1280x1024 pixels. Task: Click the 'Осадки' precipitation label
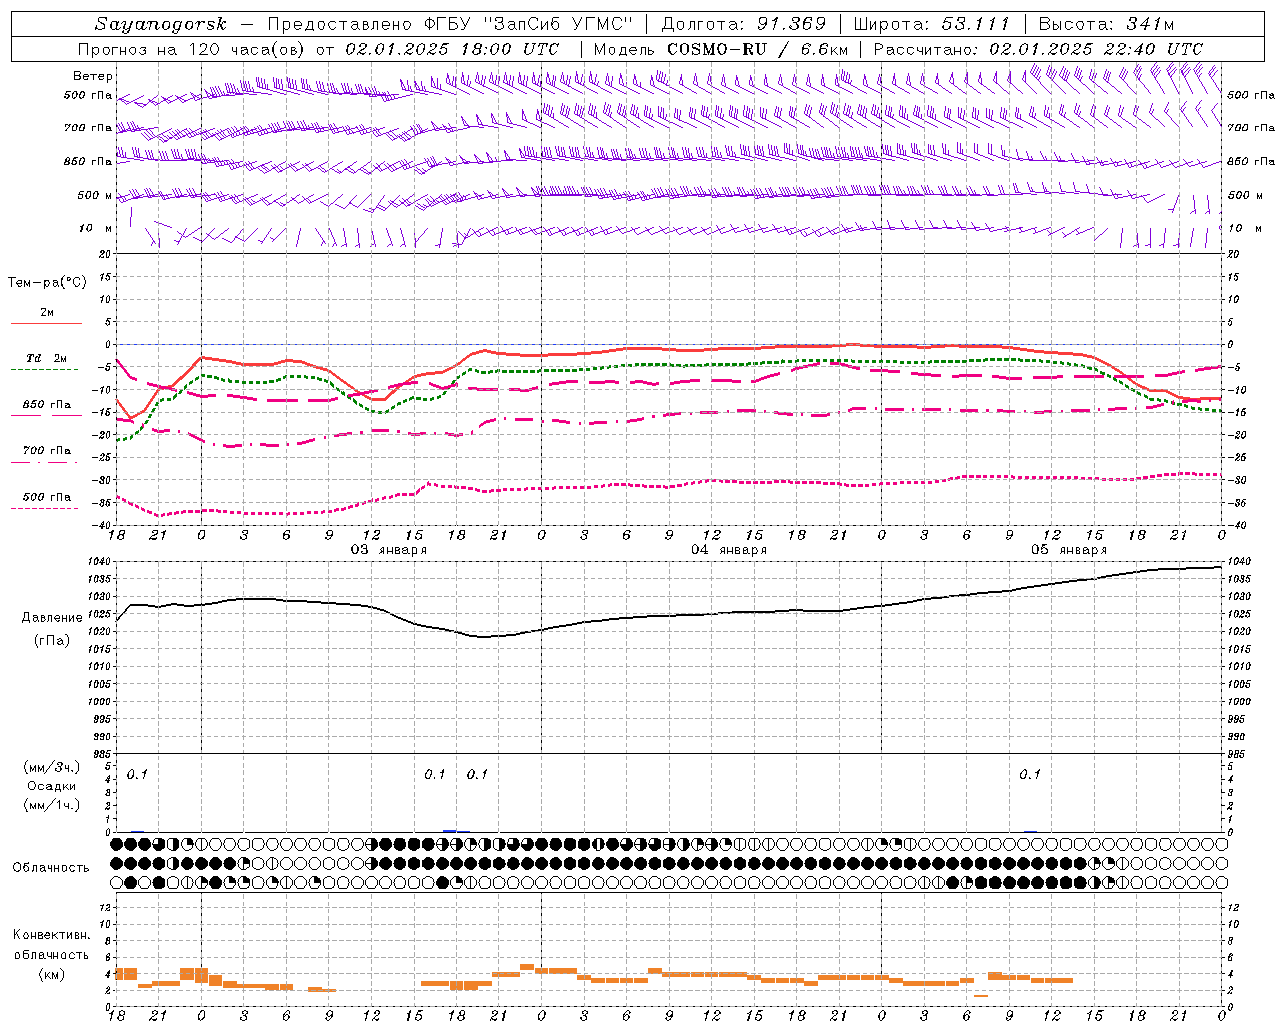pyautogui.click(x=51, y=786)
